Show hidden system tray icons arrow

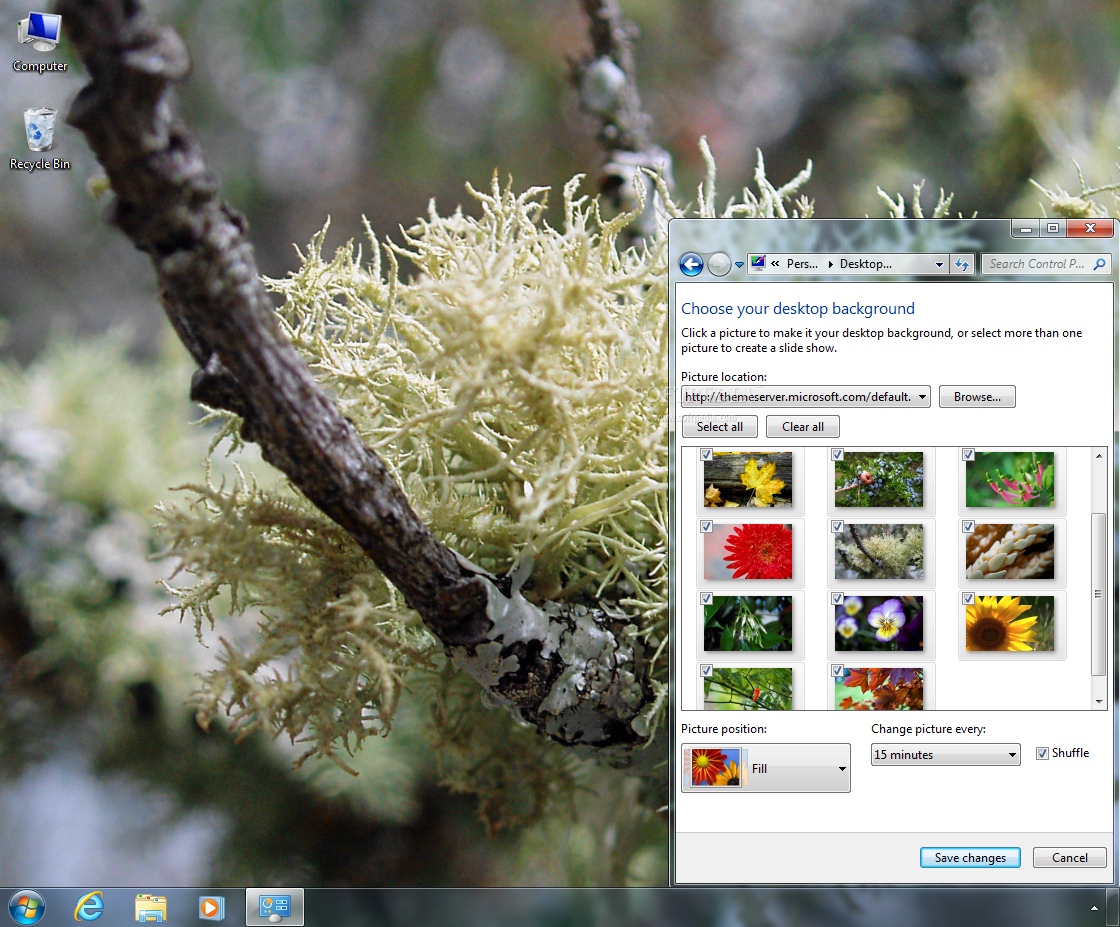[1094, 908]
